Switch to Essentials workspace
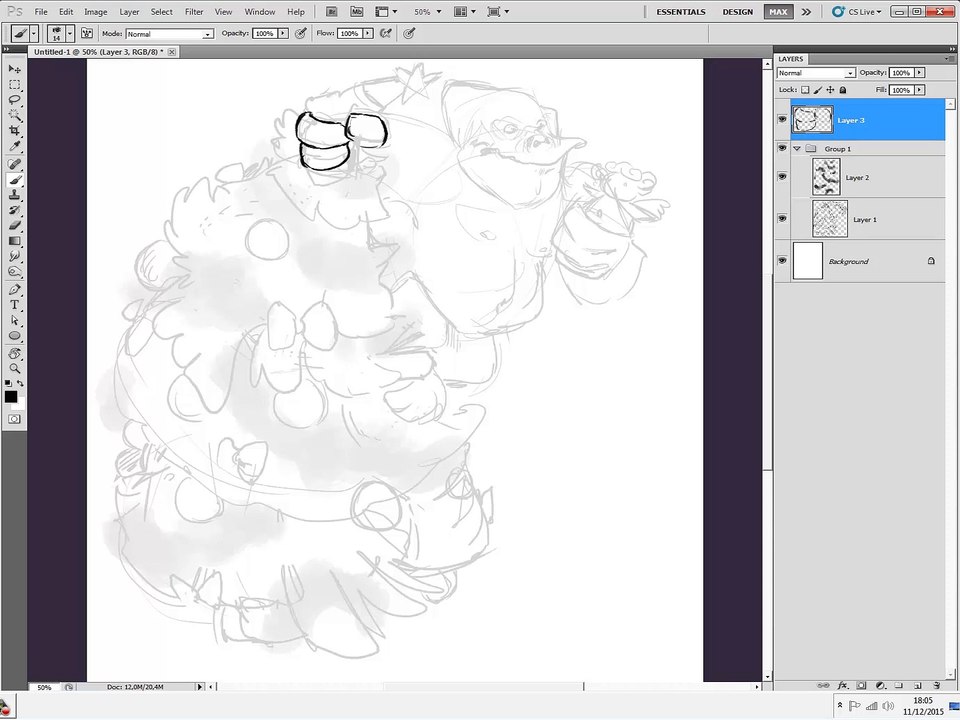 [681, 12]
